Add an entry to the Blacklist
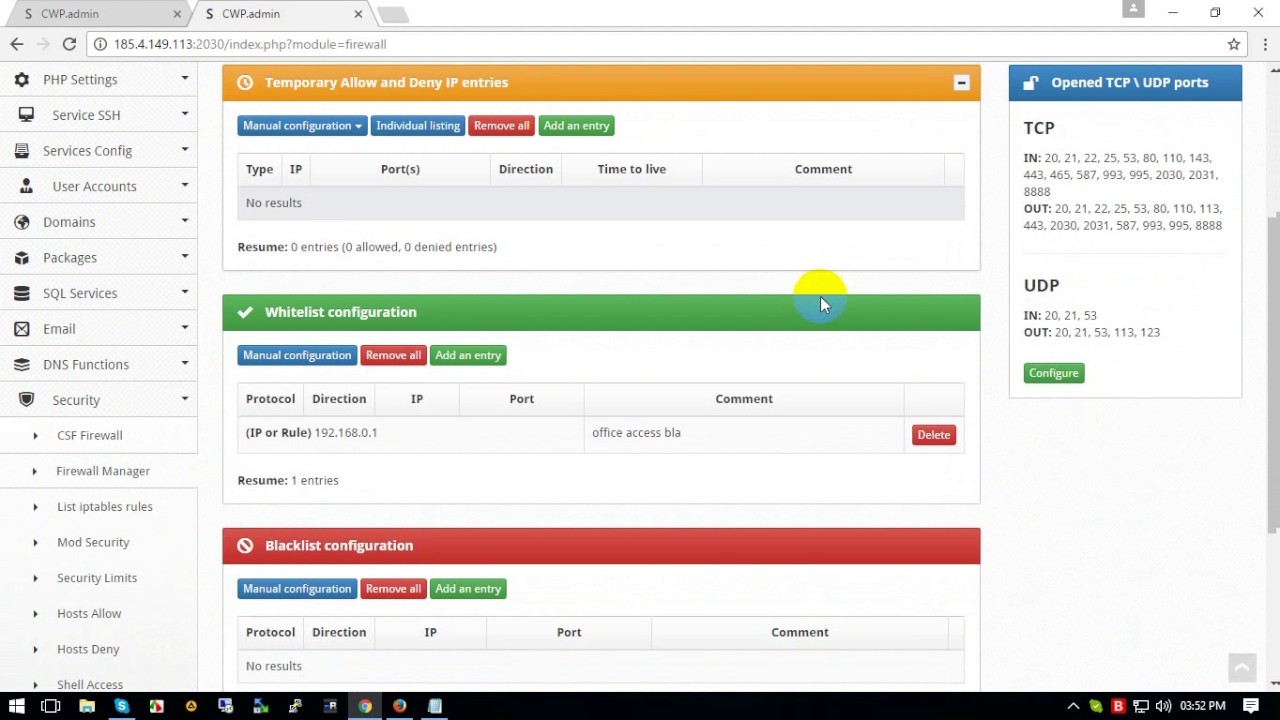The height and width of the screenshot is (720, 1280). click(468, 589)
